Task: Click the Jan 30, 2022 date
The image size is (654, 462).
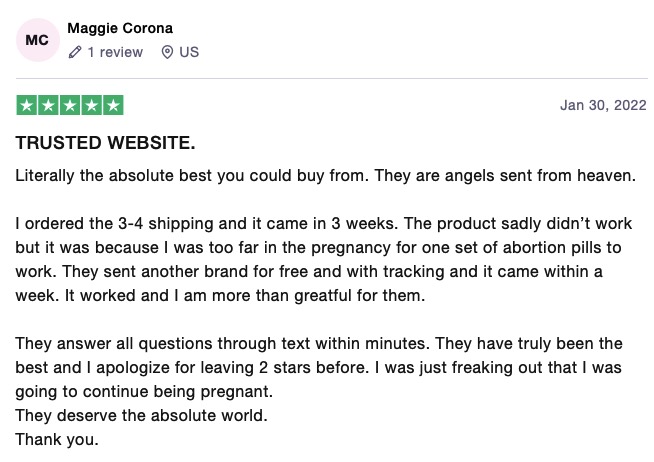Action: click(x=603, y=105)
